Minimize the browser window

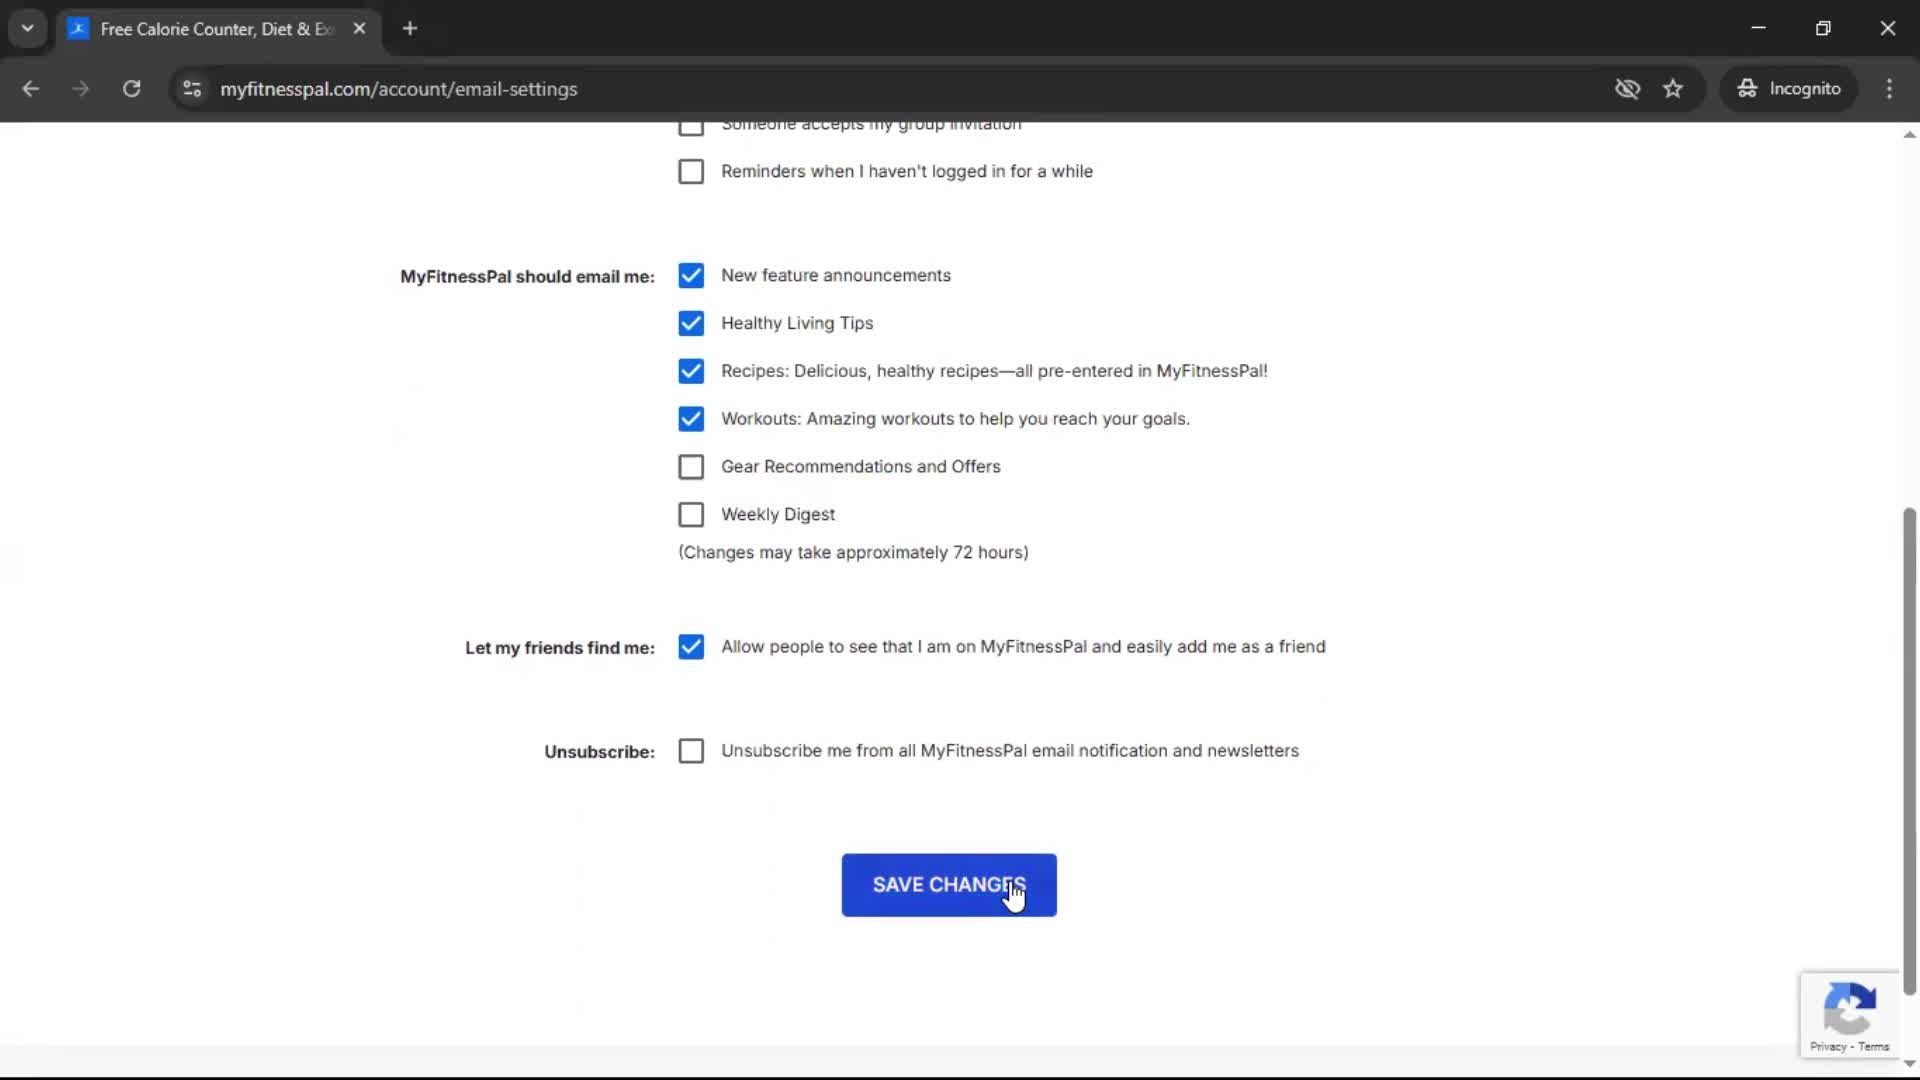coord(1758,28)
